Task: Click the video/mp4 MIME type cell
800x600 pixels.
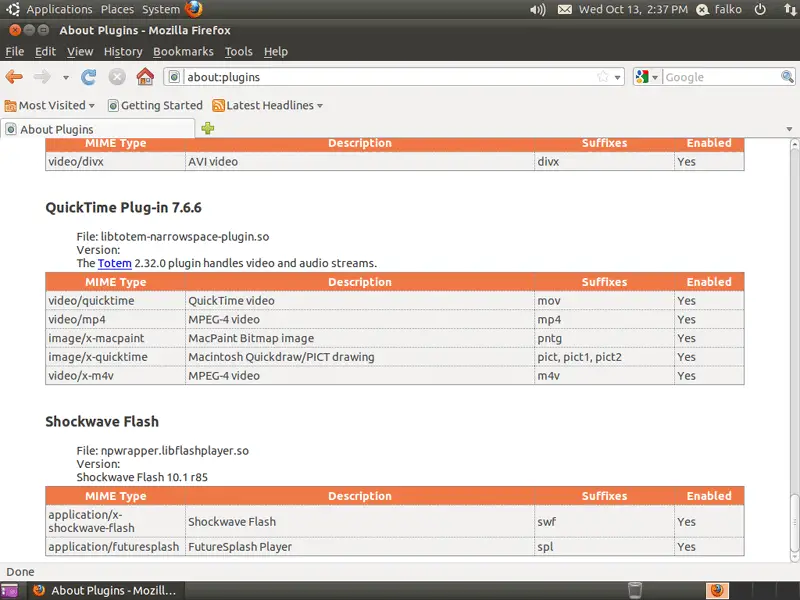Action: point(115,319)
